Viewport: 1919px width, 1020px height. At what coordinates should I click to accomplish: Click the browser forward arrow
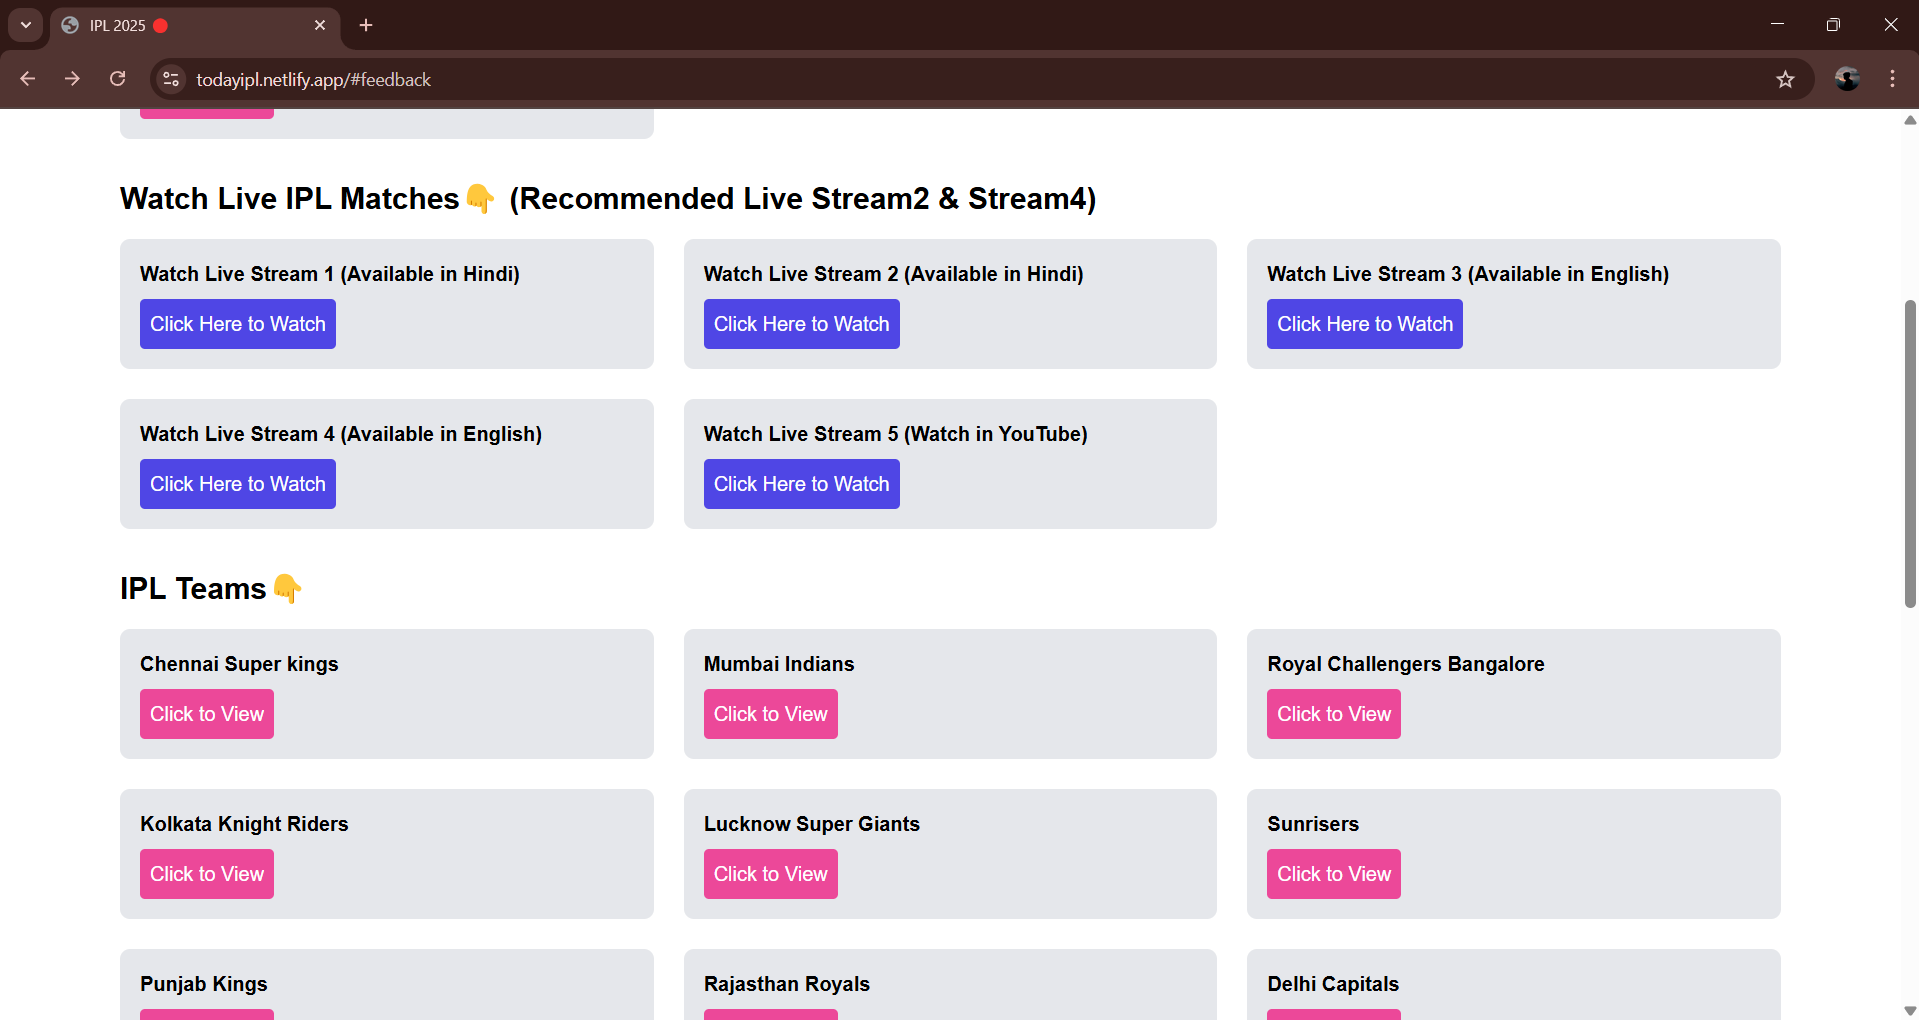pyautogui.click(x=72, y=79)
